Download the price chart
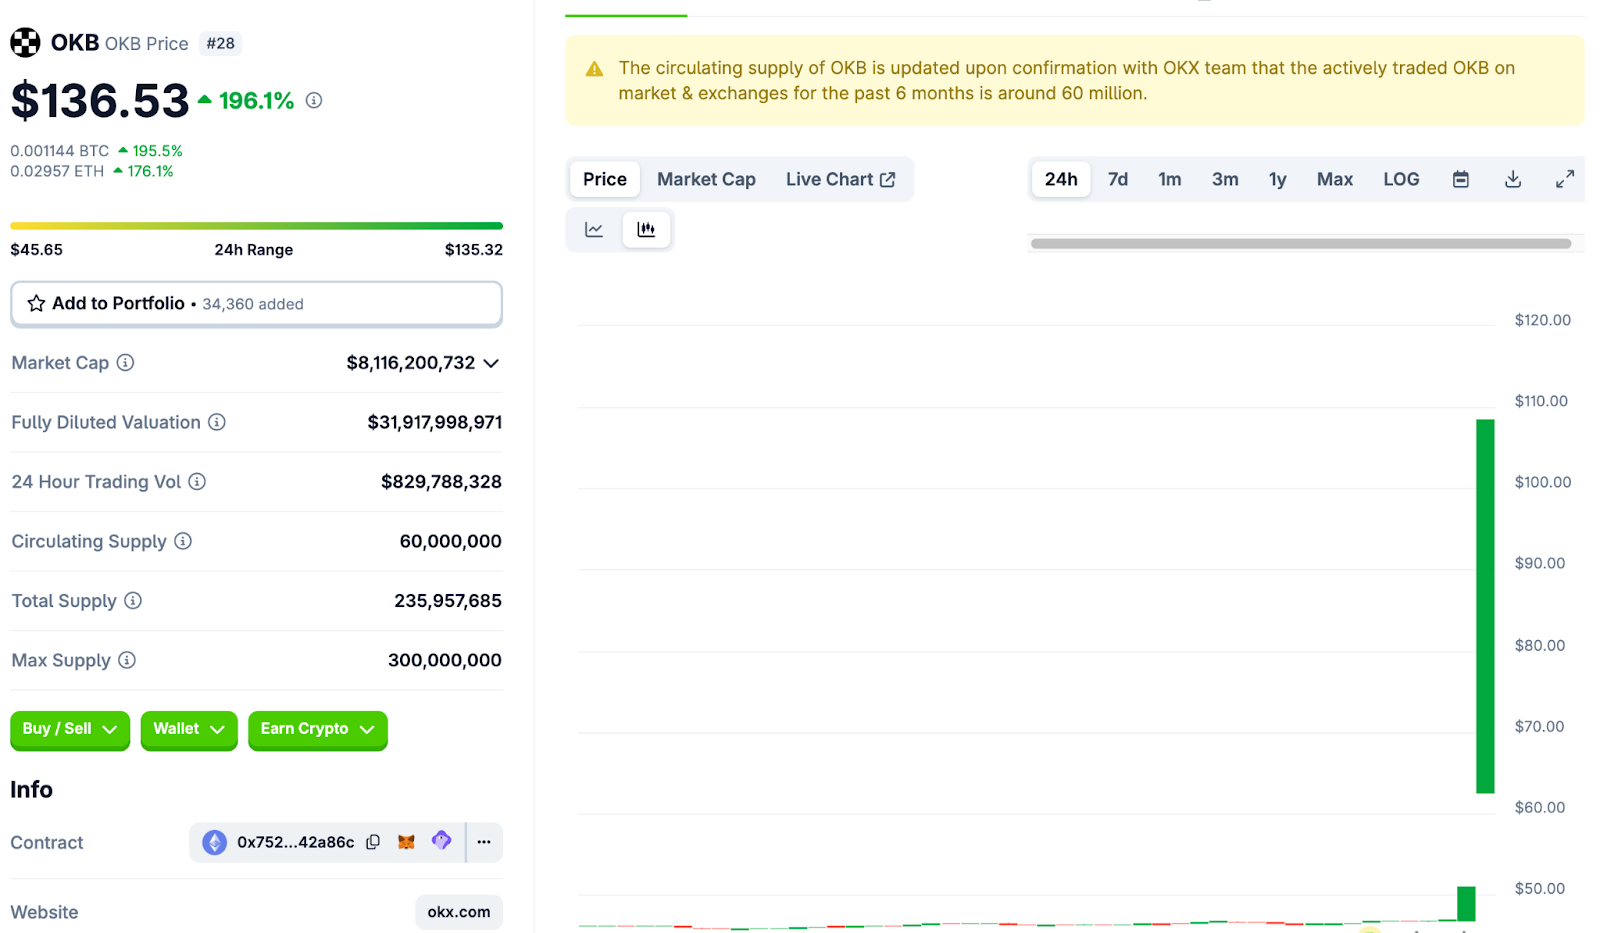Image resolution: width=1600 pixels, height=933 pixels. [1512, 179]
